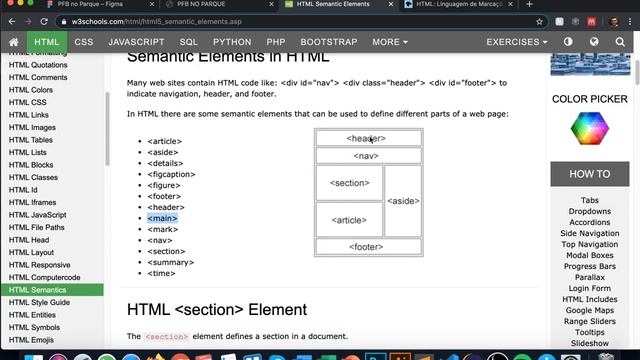Viewport: 640px width, 360px height.
Task: Go back with browser back arrow
Action: [x=12, y=22]
